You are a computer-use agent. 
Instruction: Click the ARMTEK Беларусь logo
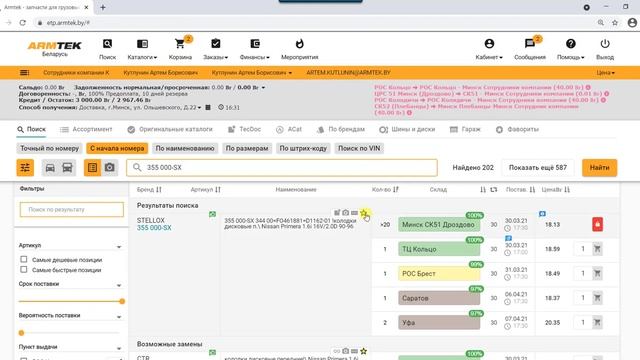[x=54, y=49]
